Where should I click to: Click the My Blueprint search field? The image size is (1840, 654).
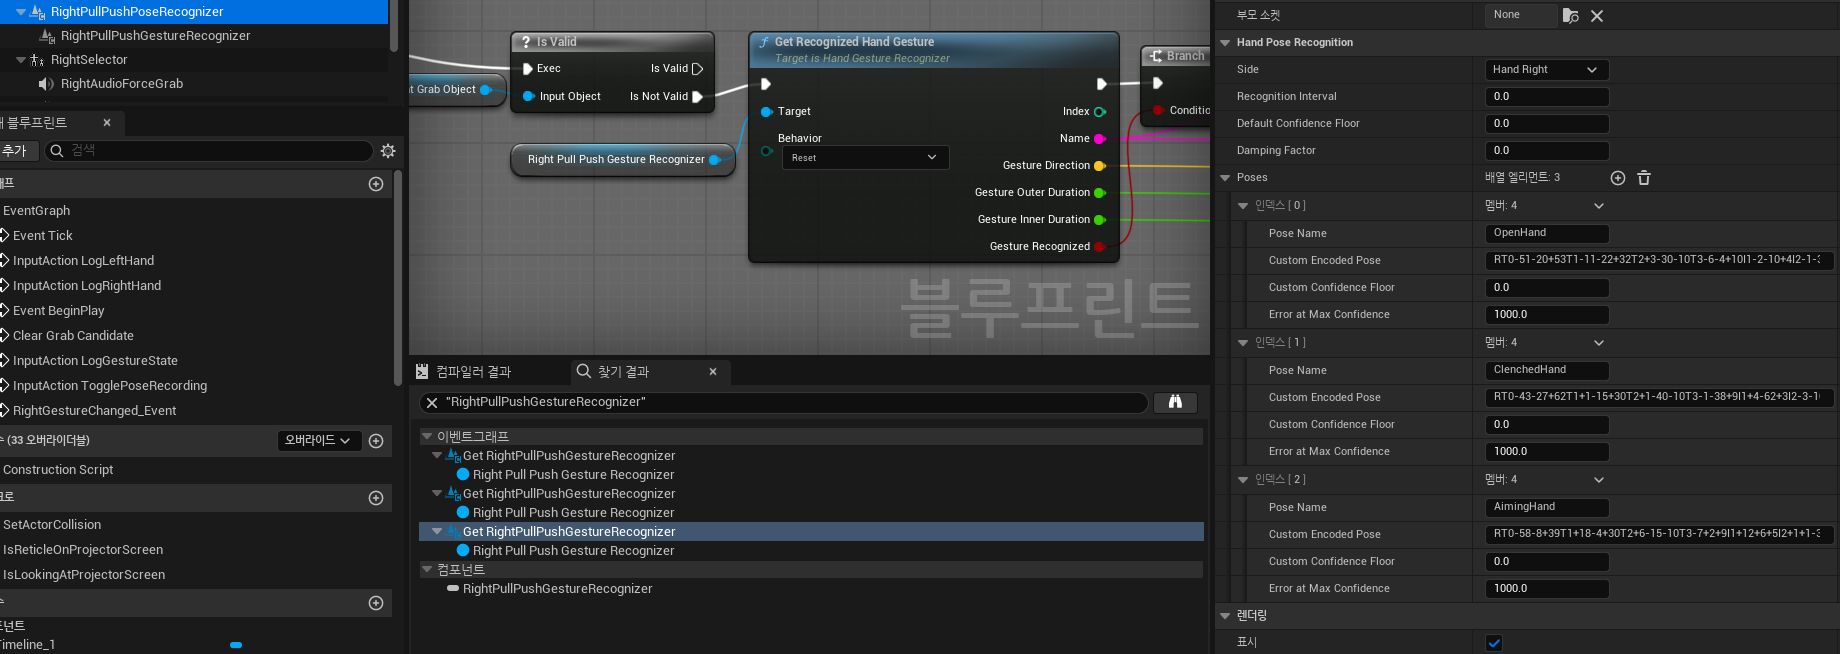(208, 151)
